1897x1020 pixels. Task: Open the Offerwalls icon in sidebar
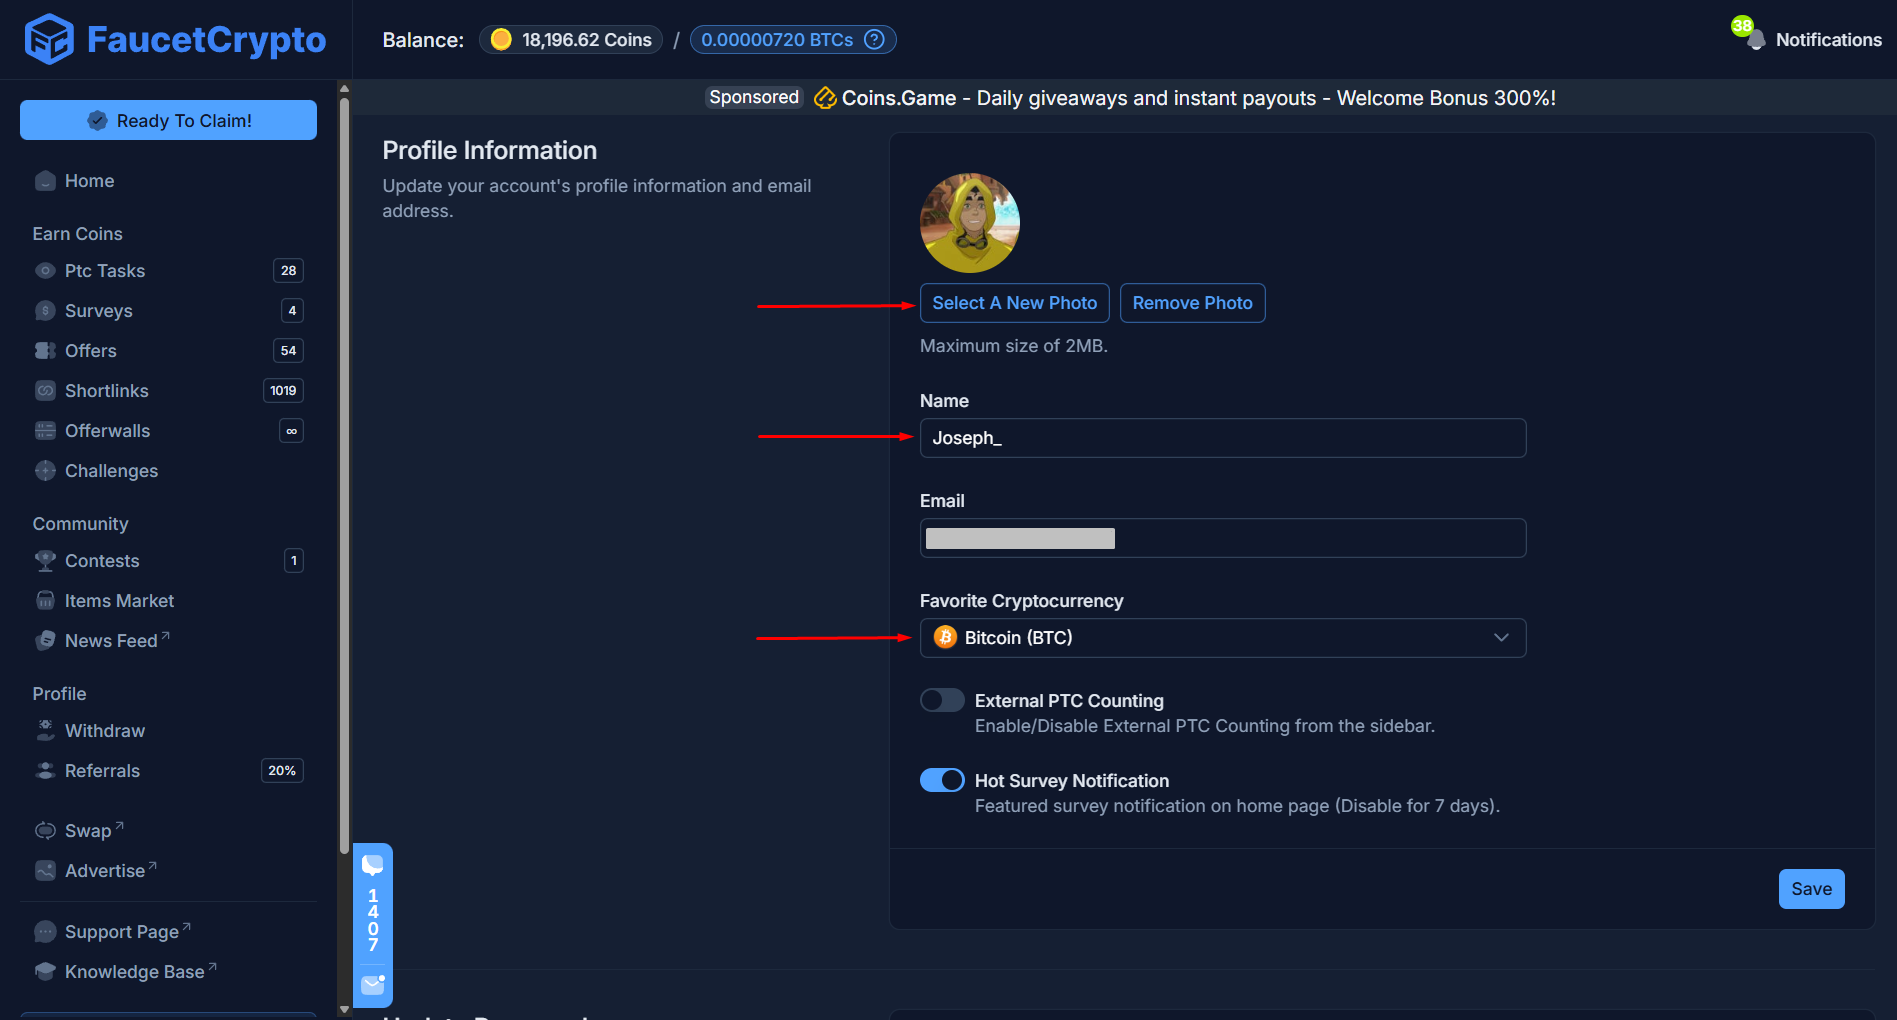tap(45, 430)
